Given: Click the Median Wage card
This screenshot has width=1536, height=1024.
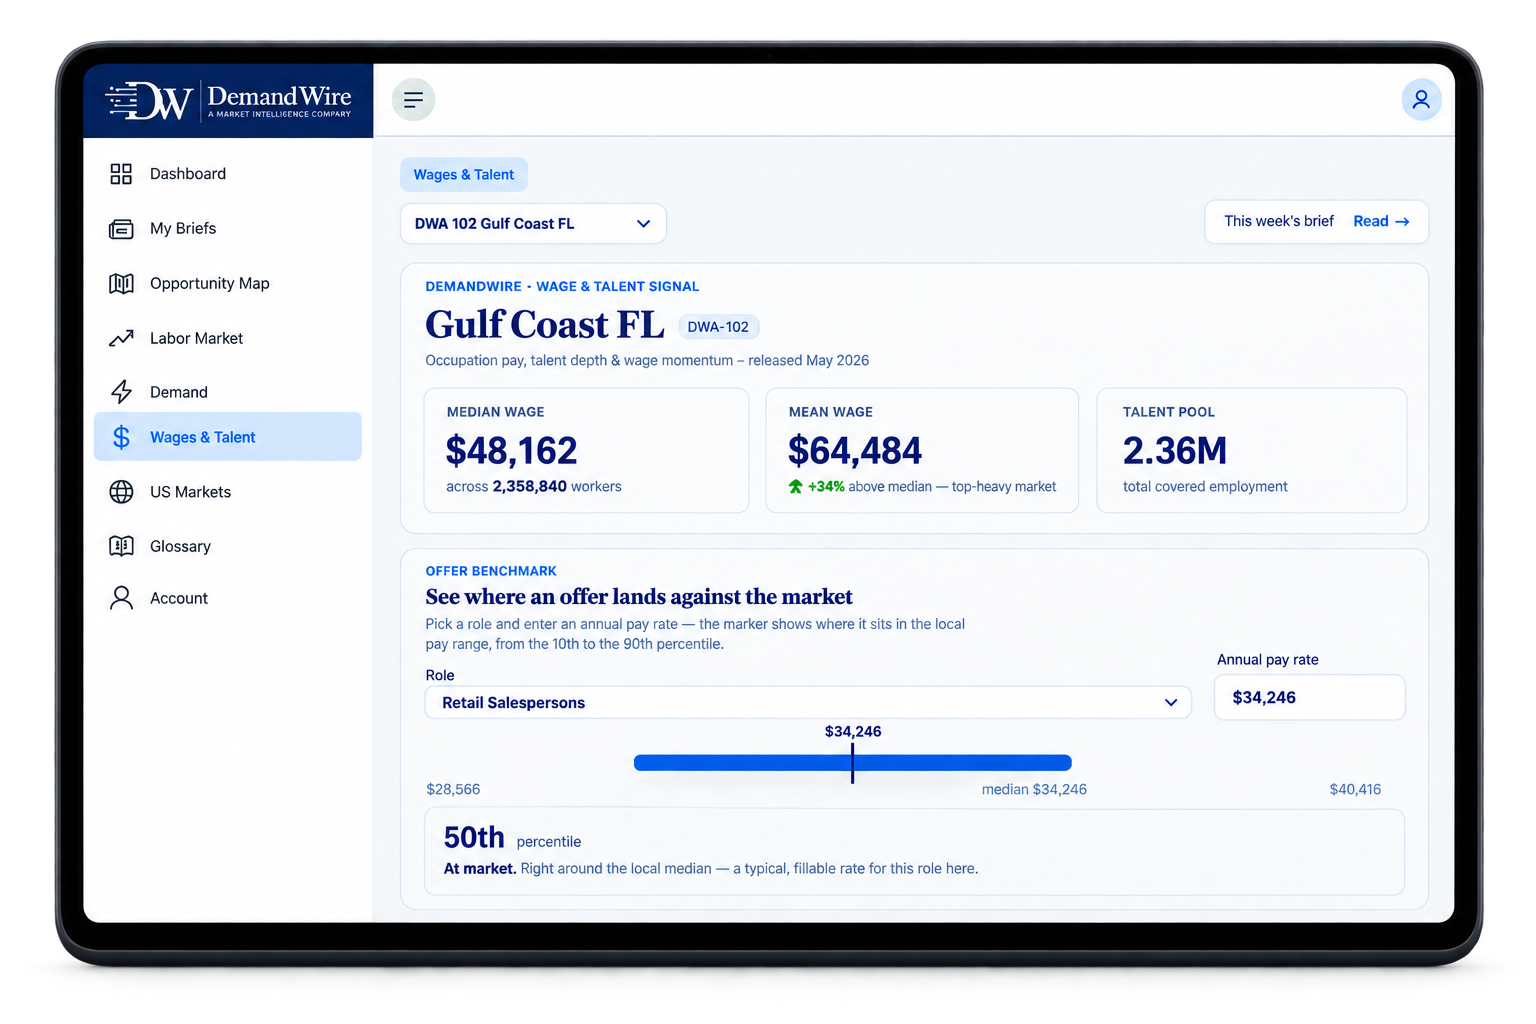Looking at the screenshot, I should 586,451.
